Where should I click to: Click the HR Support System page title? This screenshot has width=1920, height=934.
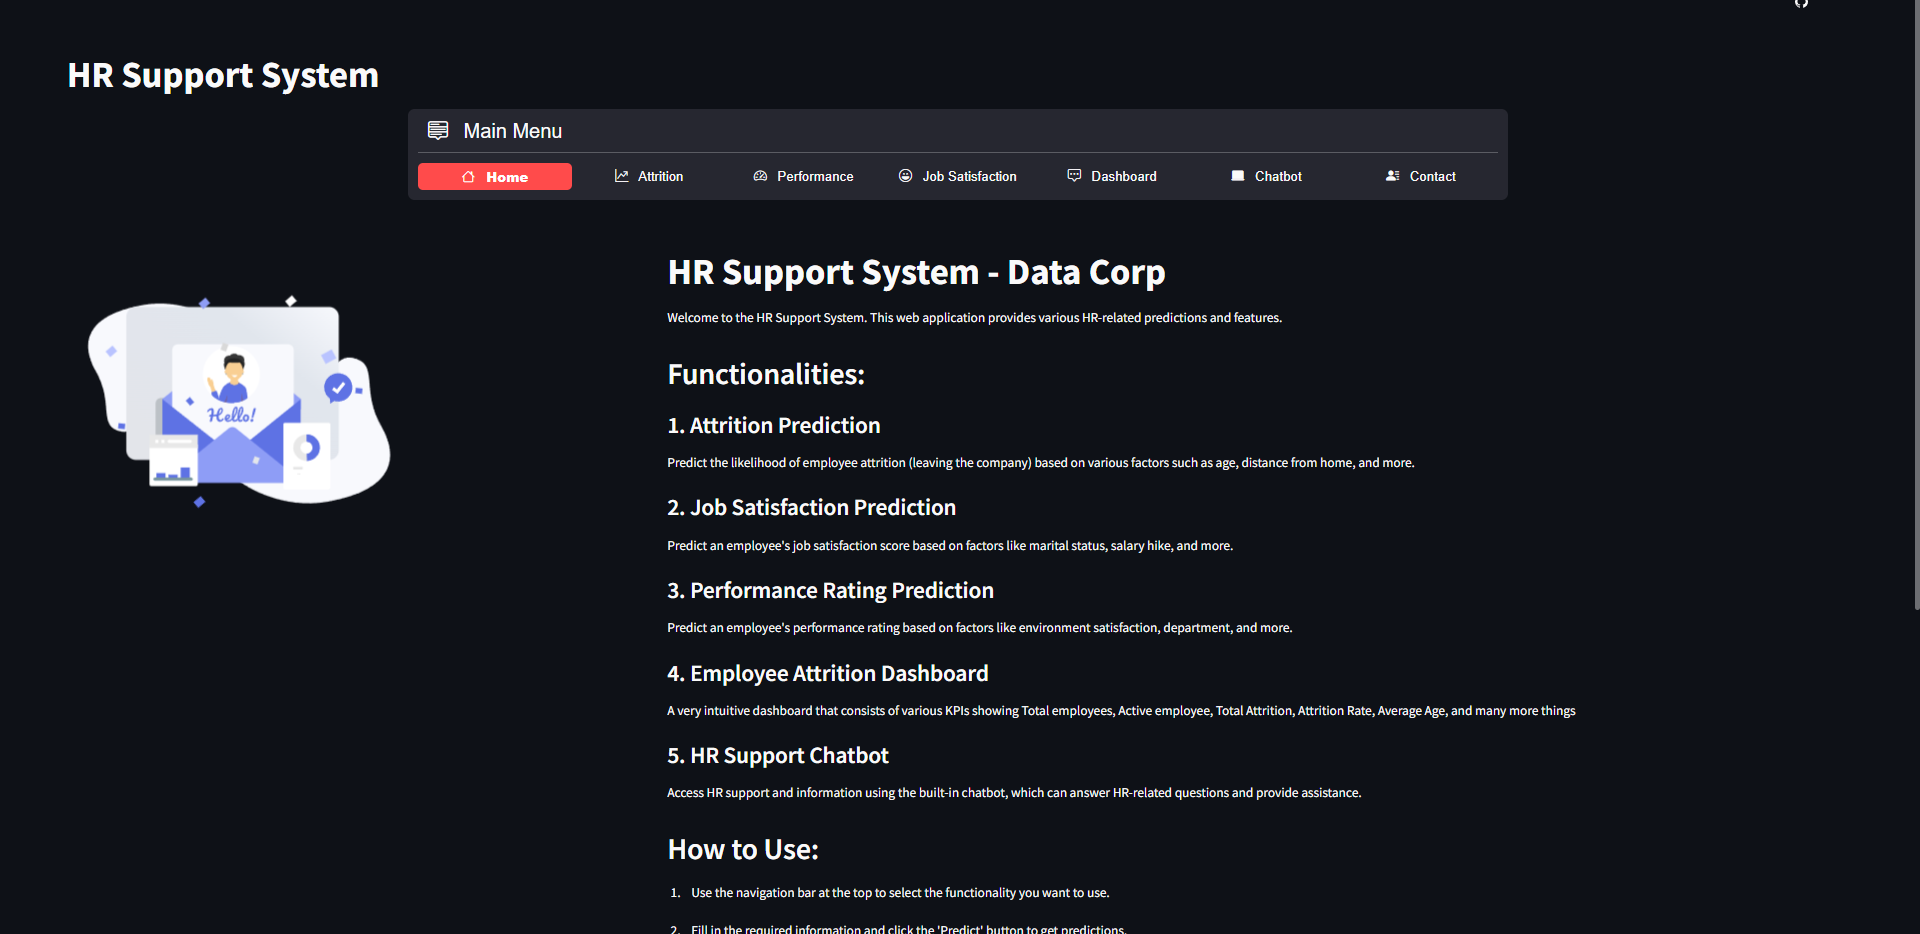222,74
